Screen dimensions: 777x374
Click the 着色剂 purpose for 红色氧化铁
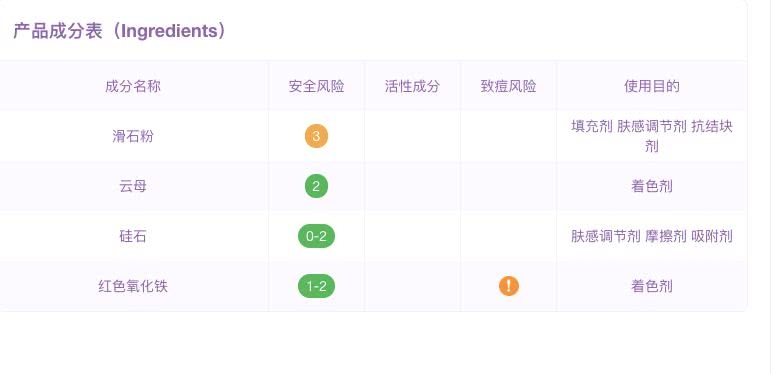coord(652,286)
